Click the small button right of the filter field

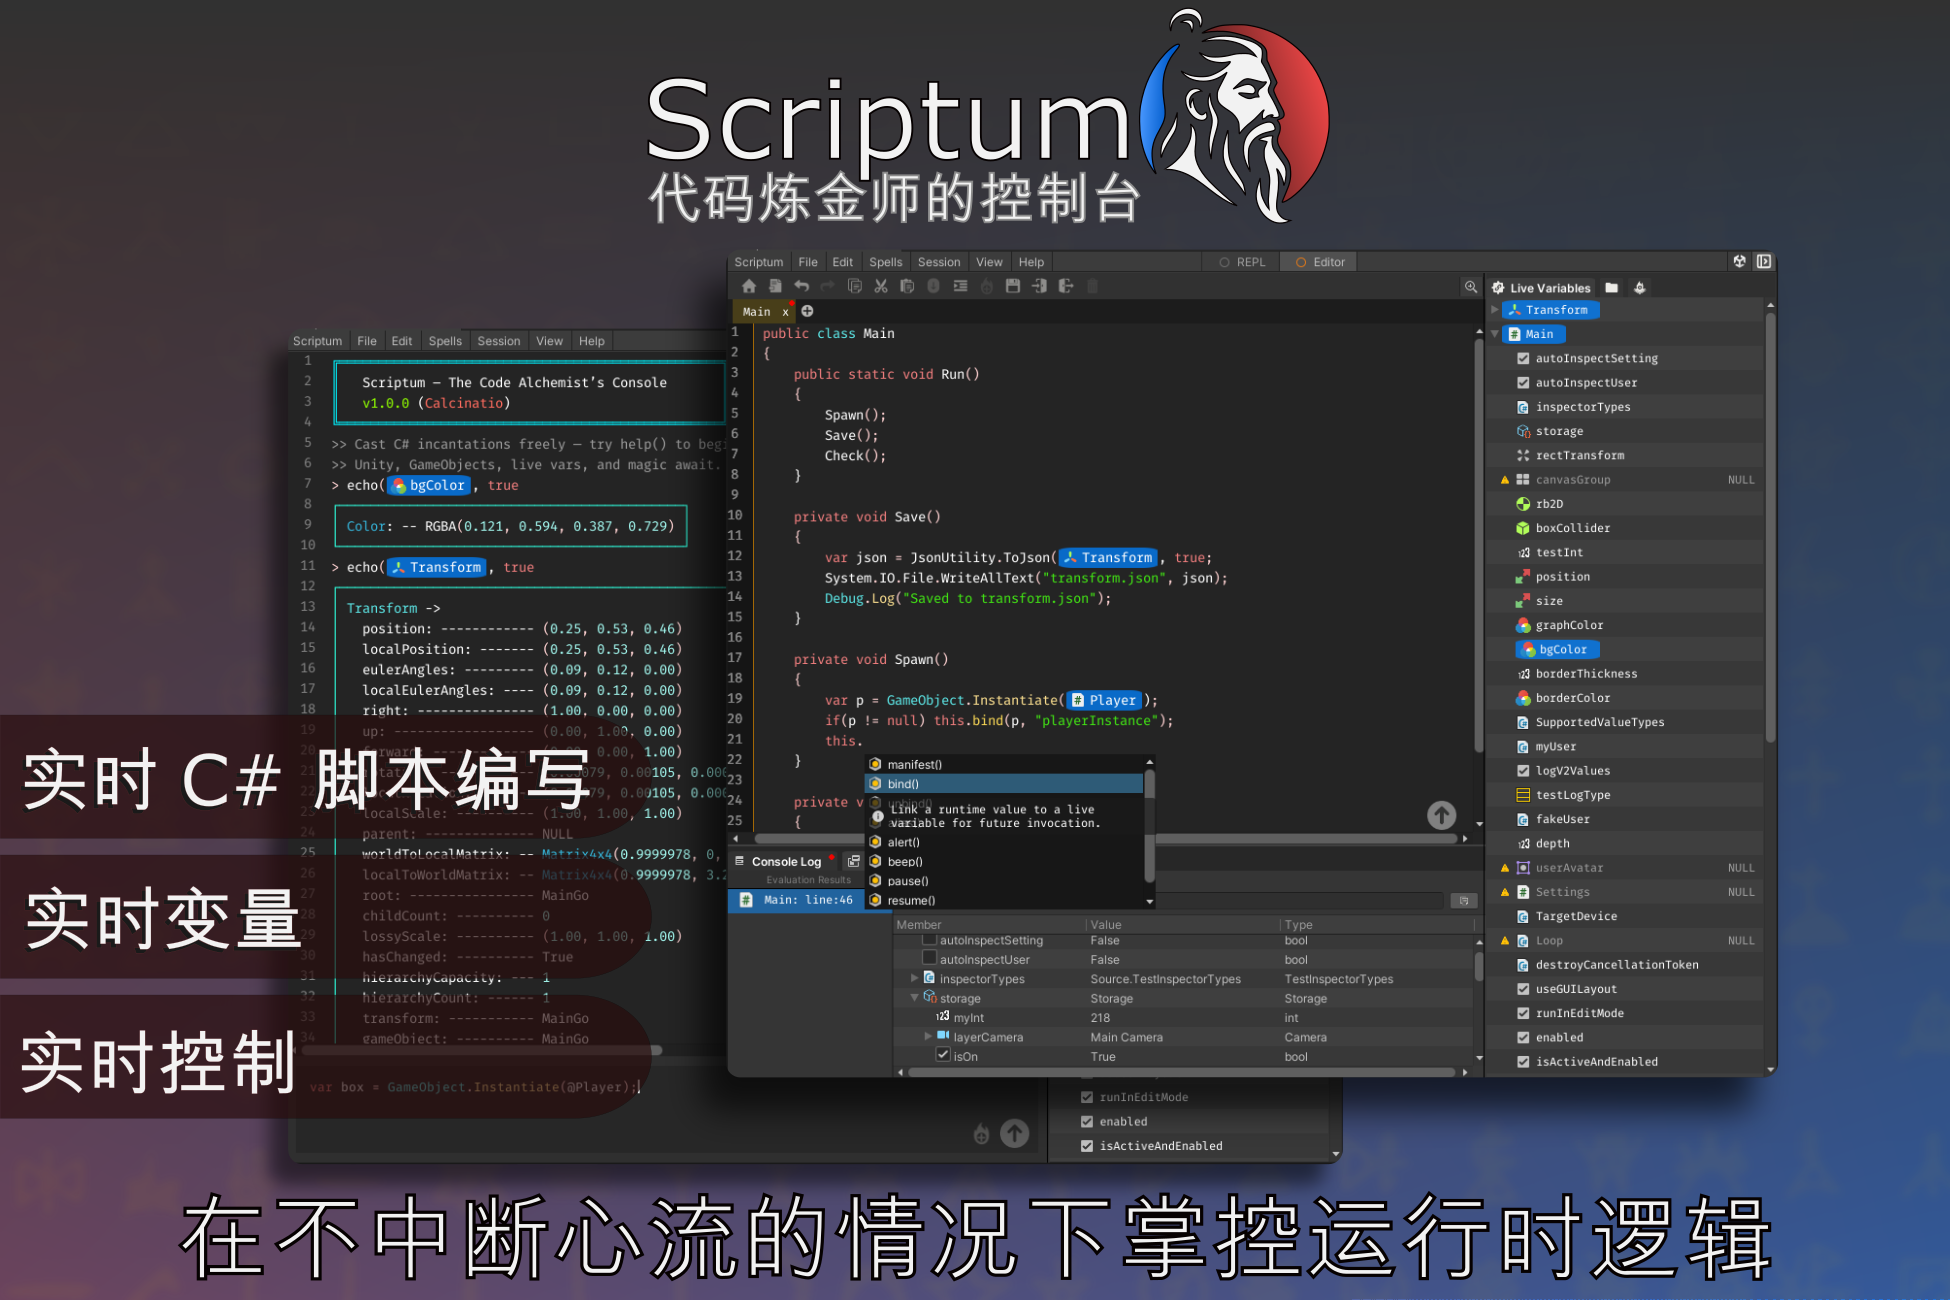pos(1463,901)
